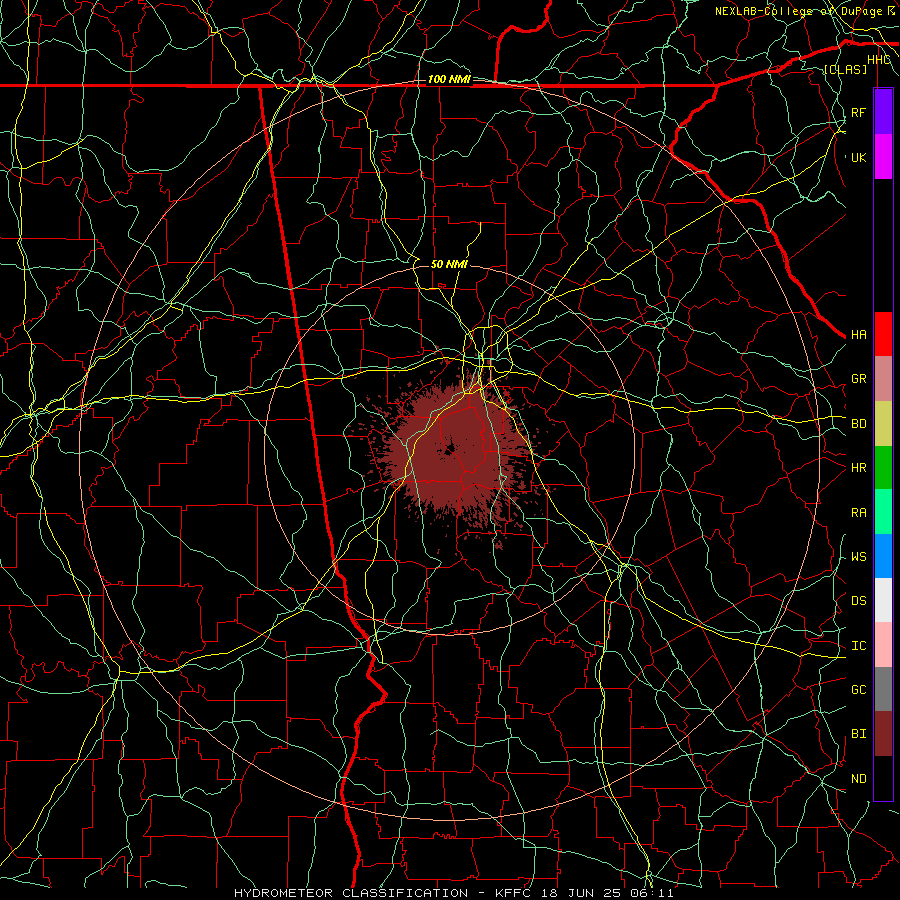Click the RF purple legend color swatch

pos(883,112)
